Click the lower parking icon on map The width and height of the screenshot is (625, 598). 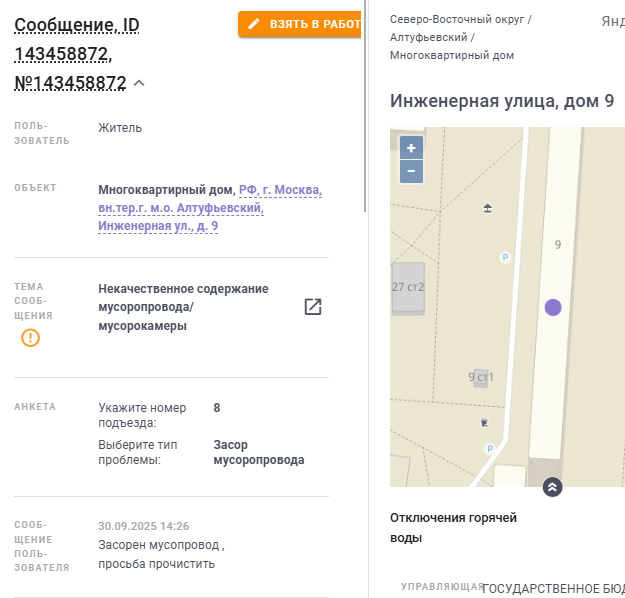coord(489,449)
